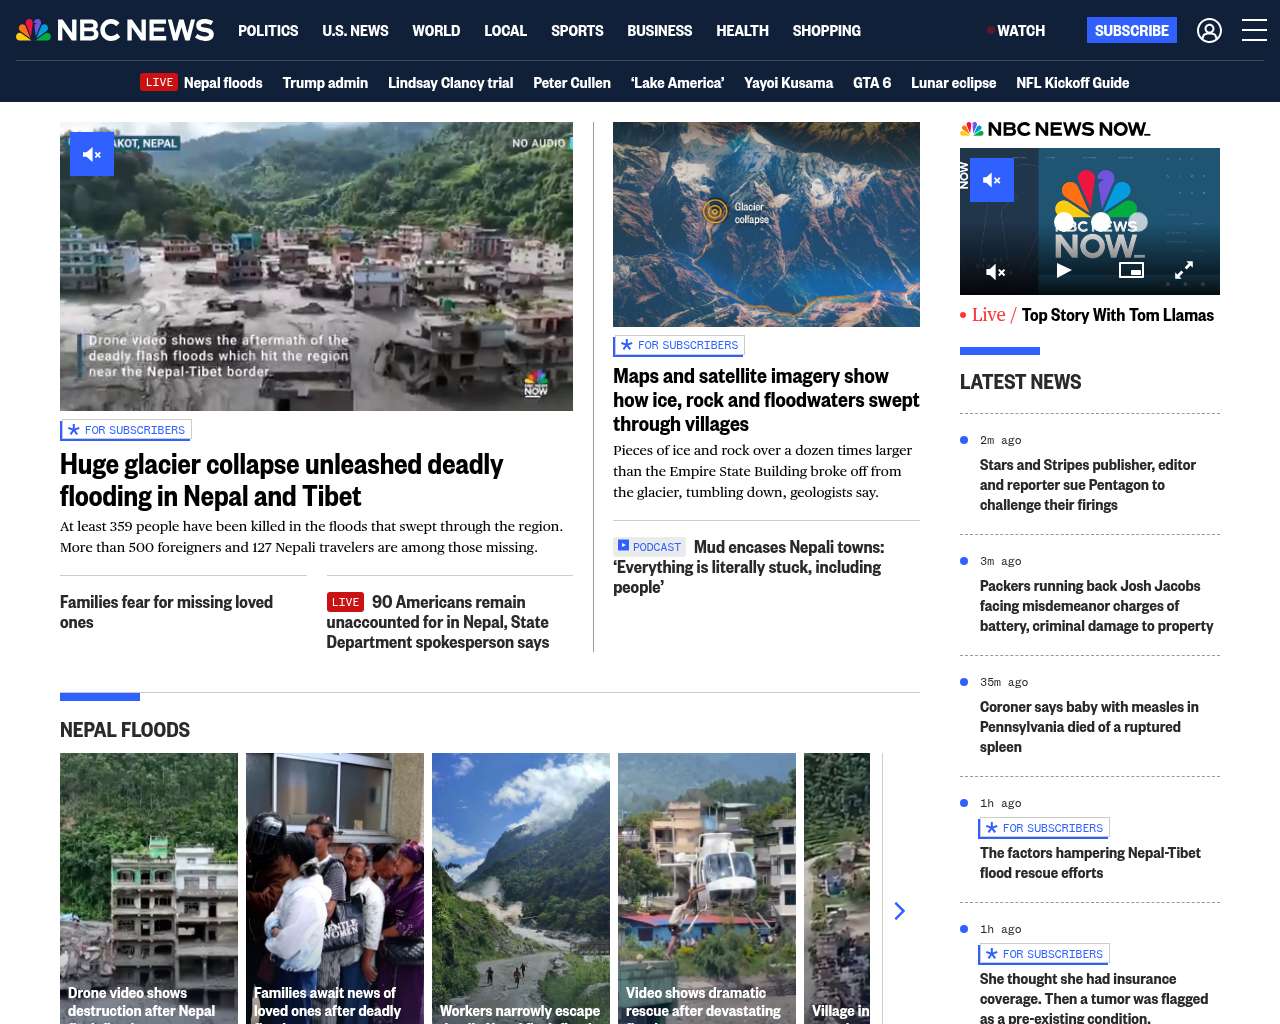Select Shopping in the top navigation
1280x1024 pixels.
click(826, 31)
